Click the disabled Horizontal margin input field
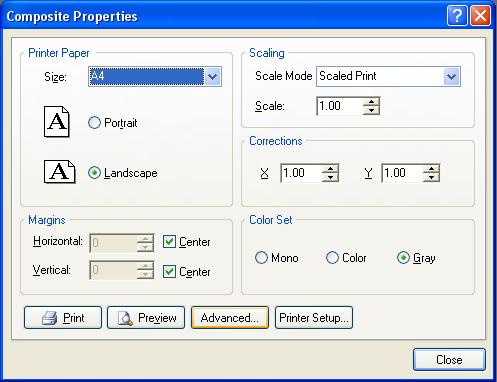 (x=113, y=243)
